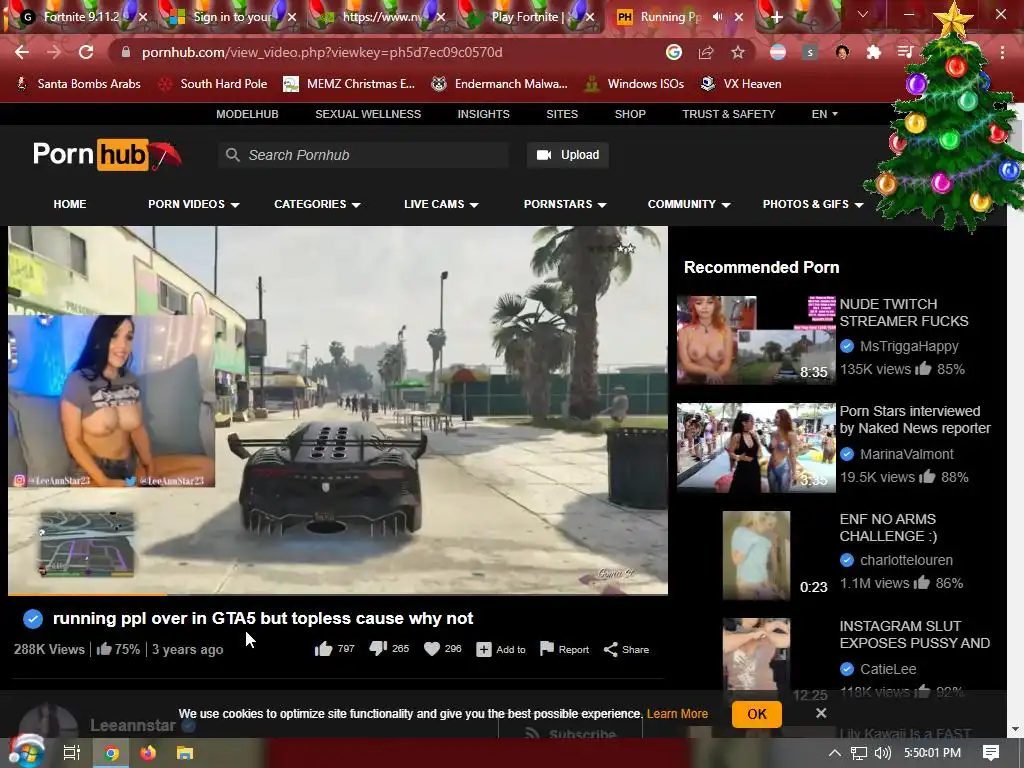Expand the PHOTOS & GIFS menu
Viewport: 1024px width, 768px height.
(x=813, y=204)
